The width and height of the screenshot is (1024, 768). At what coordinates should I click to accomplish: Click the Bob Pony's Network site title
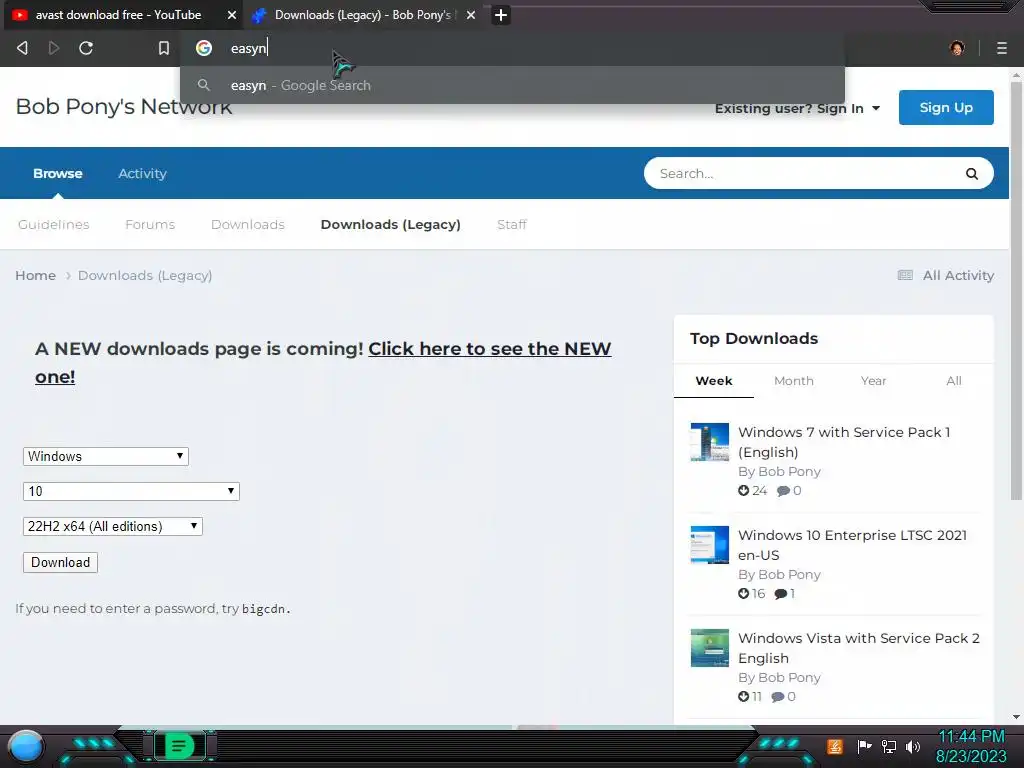pyautogui.click(x=123, y=106)
